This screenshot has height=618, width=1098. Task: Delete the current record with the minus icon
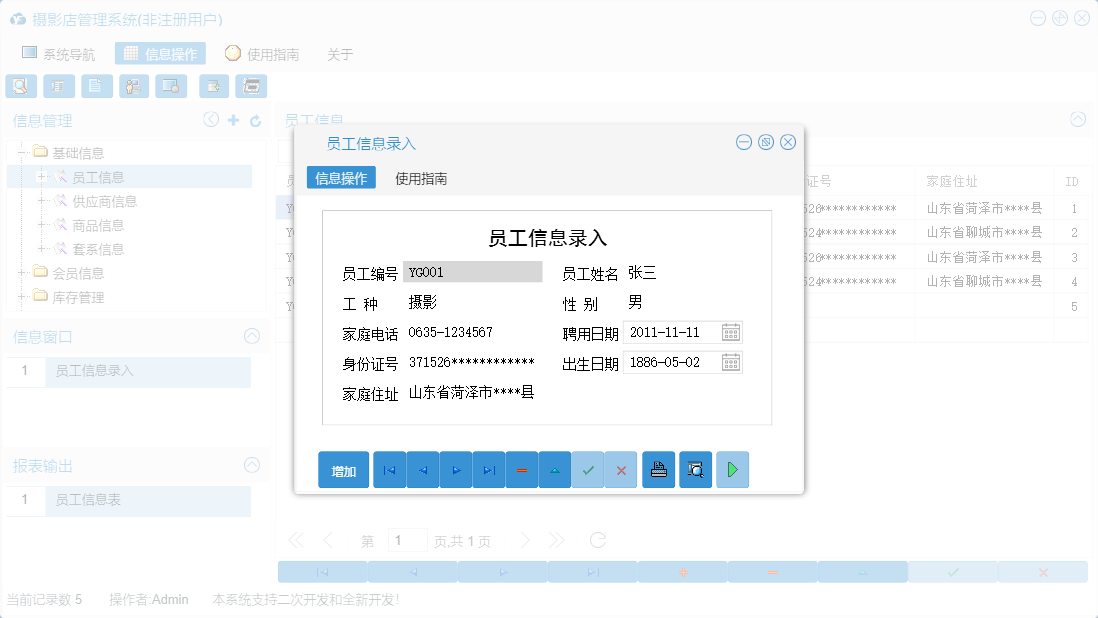[x=522, y=469]
